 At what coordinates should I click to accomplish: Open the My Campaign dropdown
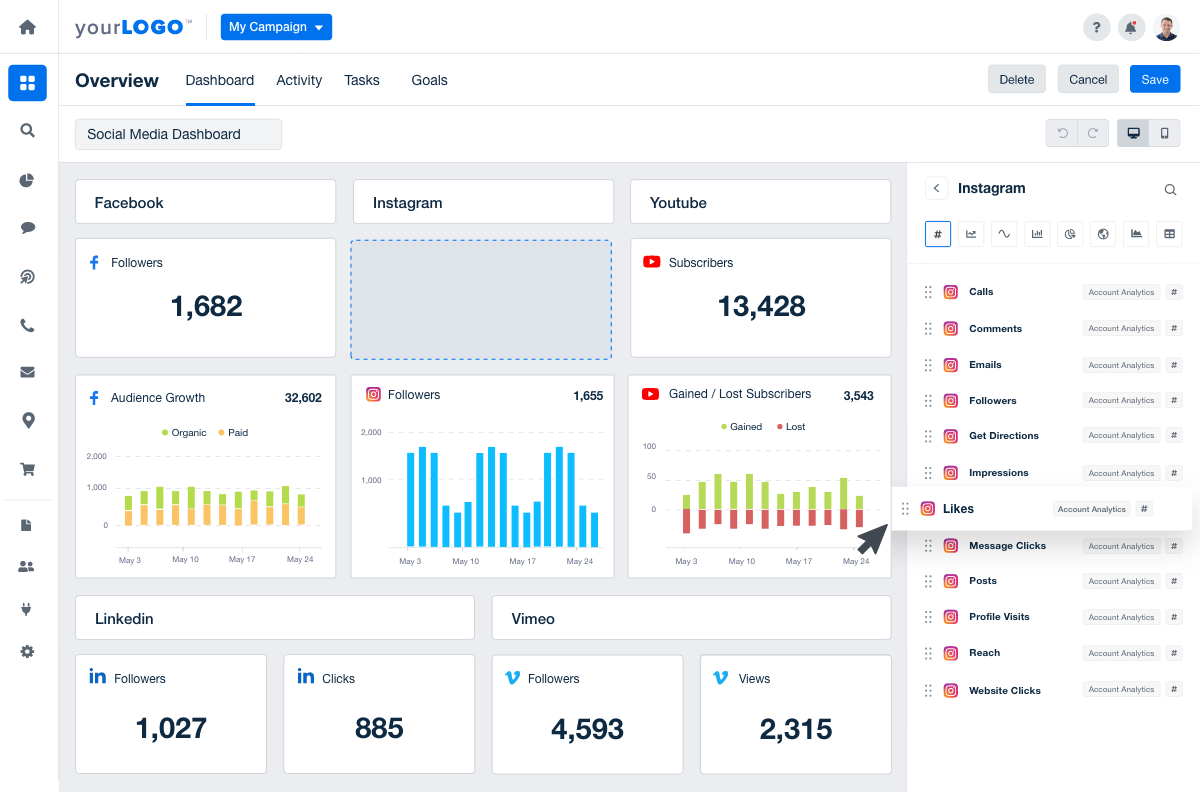[276, 27]
